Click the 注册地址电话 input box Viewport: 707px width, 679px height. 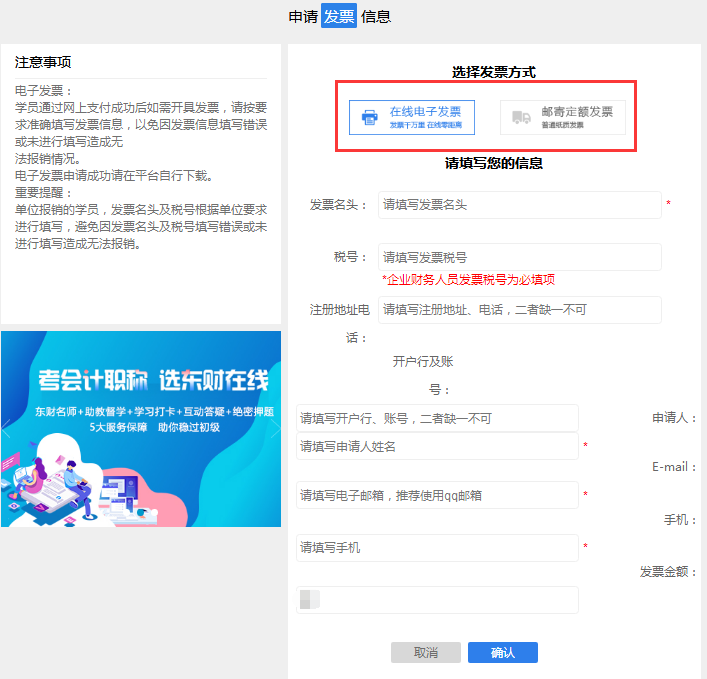[x=519, y=310]
